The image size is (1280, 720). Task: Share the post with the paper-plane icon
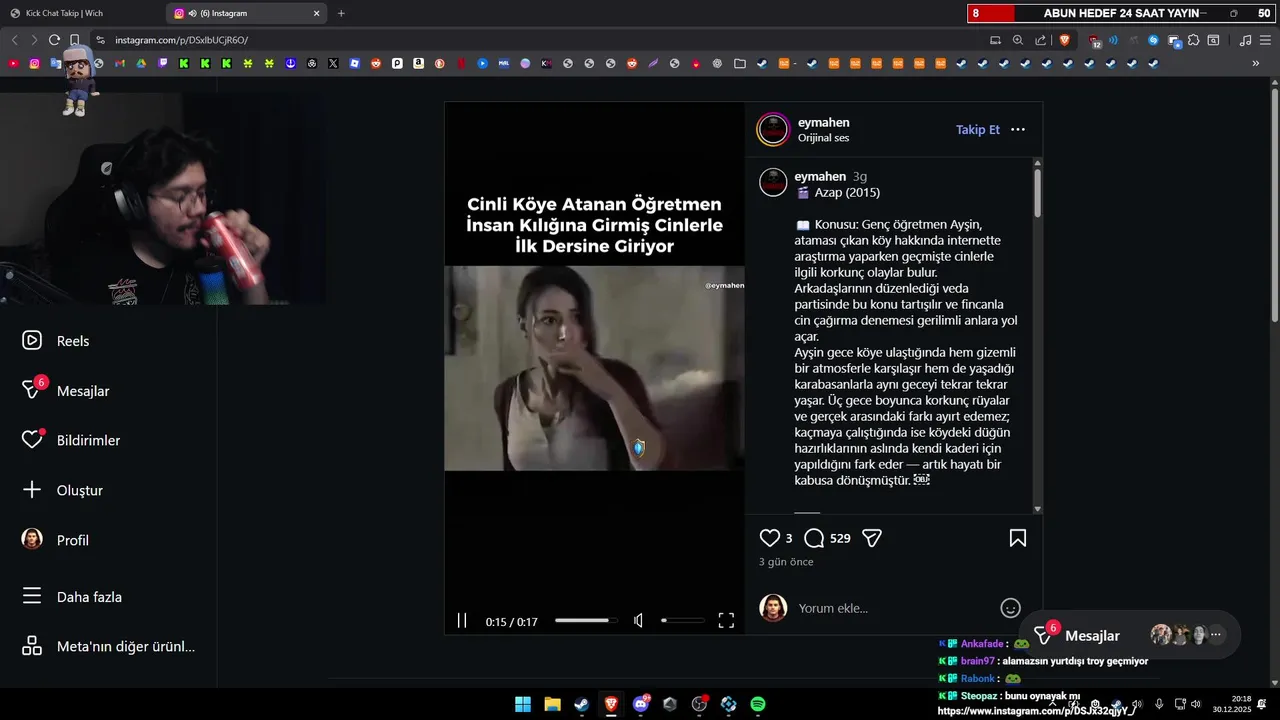pos(872,538)
